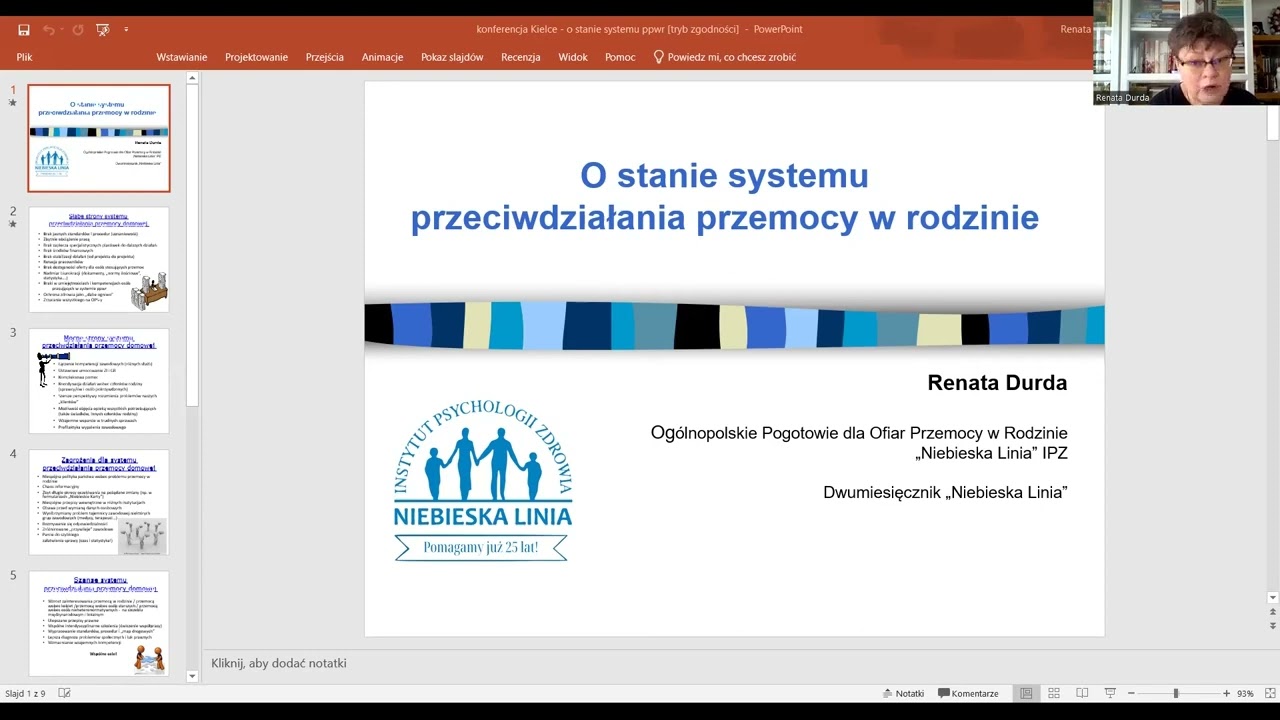The width and height of the screenshot is (1280, 720).
Task: Click the Redo/Repeat icon
Action: (x=78, y=30)
